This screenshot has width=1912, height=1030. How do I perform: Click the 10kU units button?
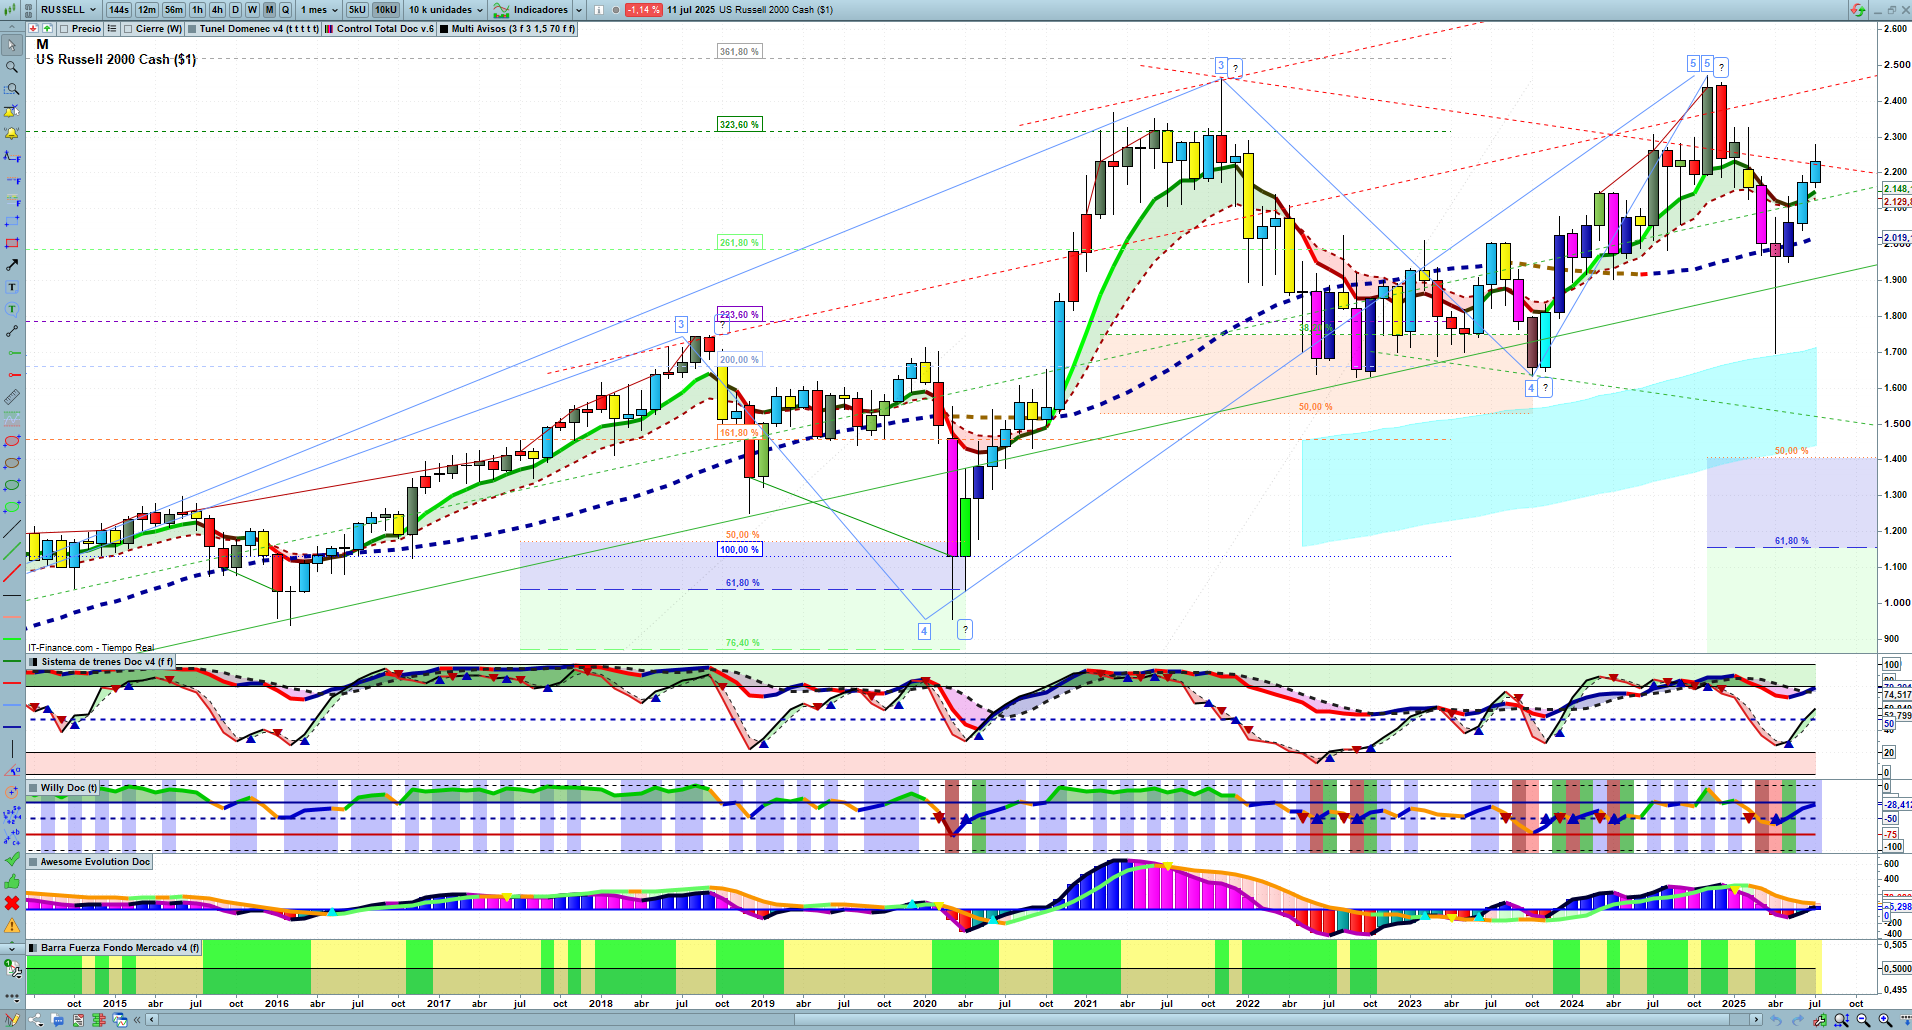tap(386, 10)
